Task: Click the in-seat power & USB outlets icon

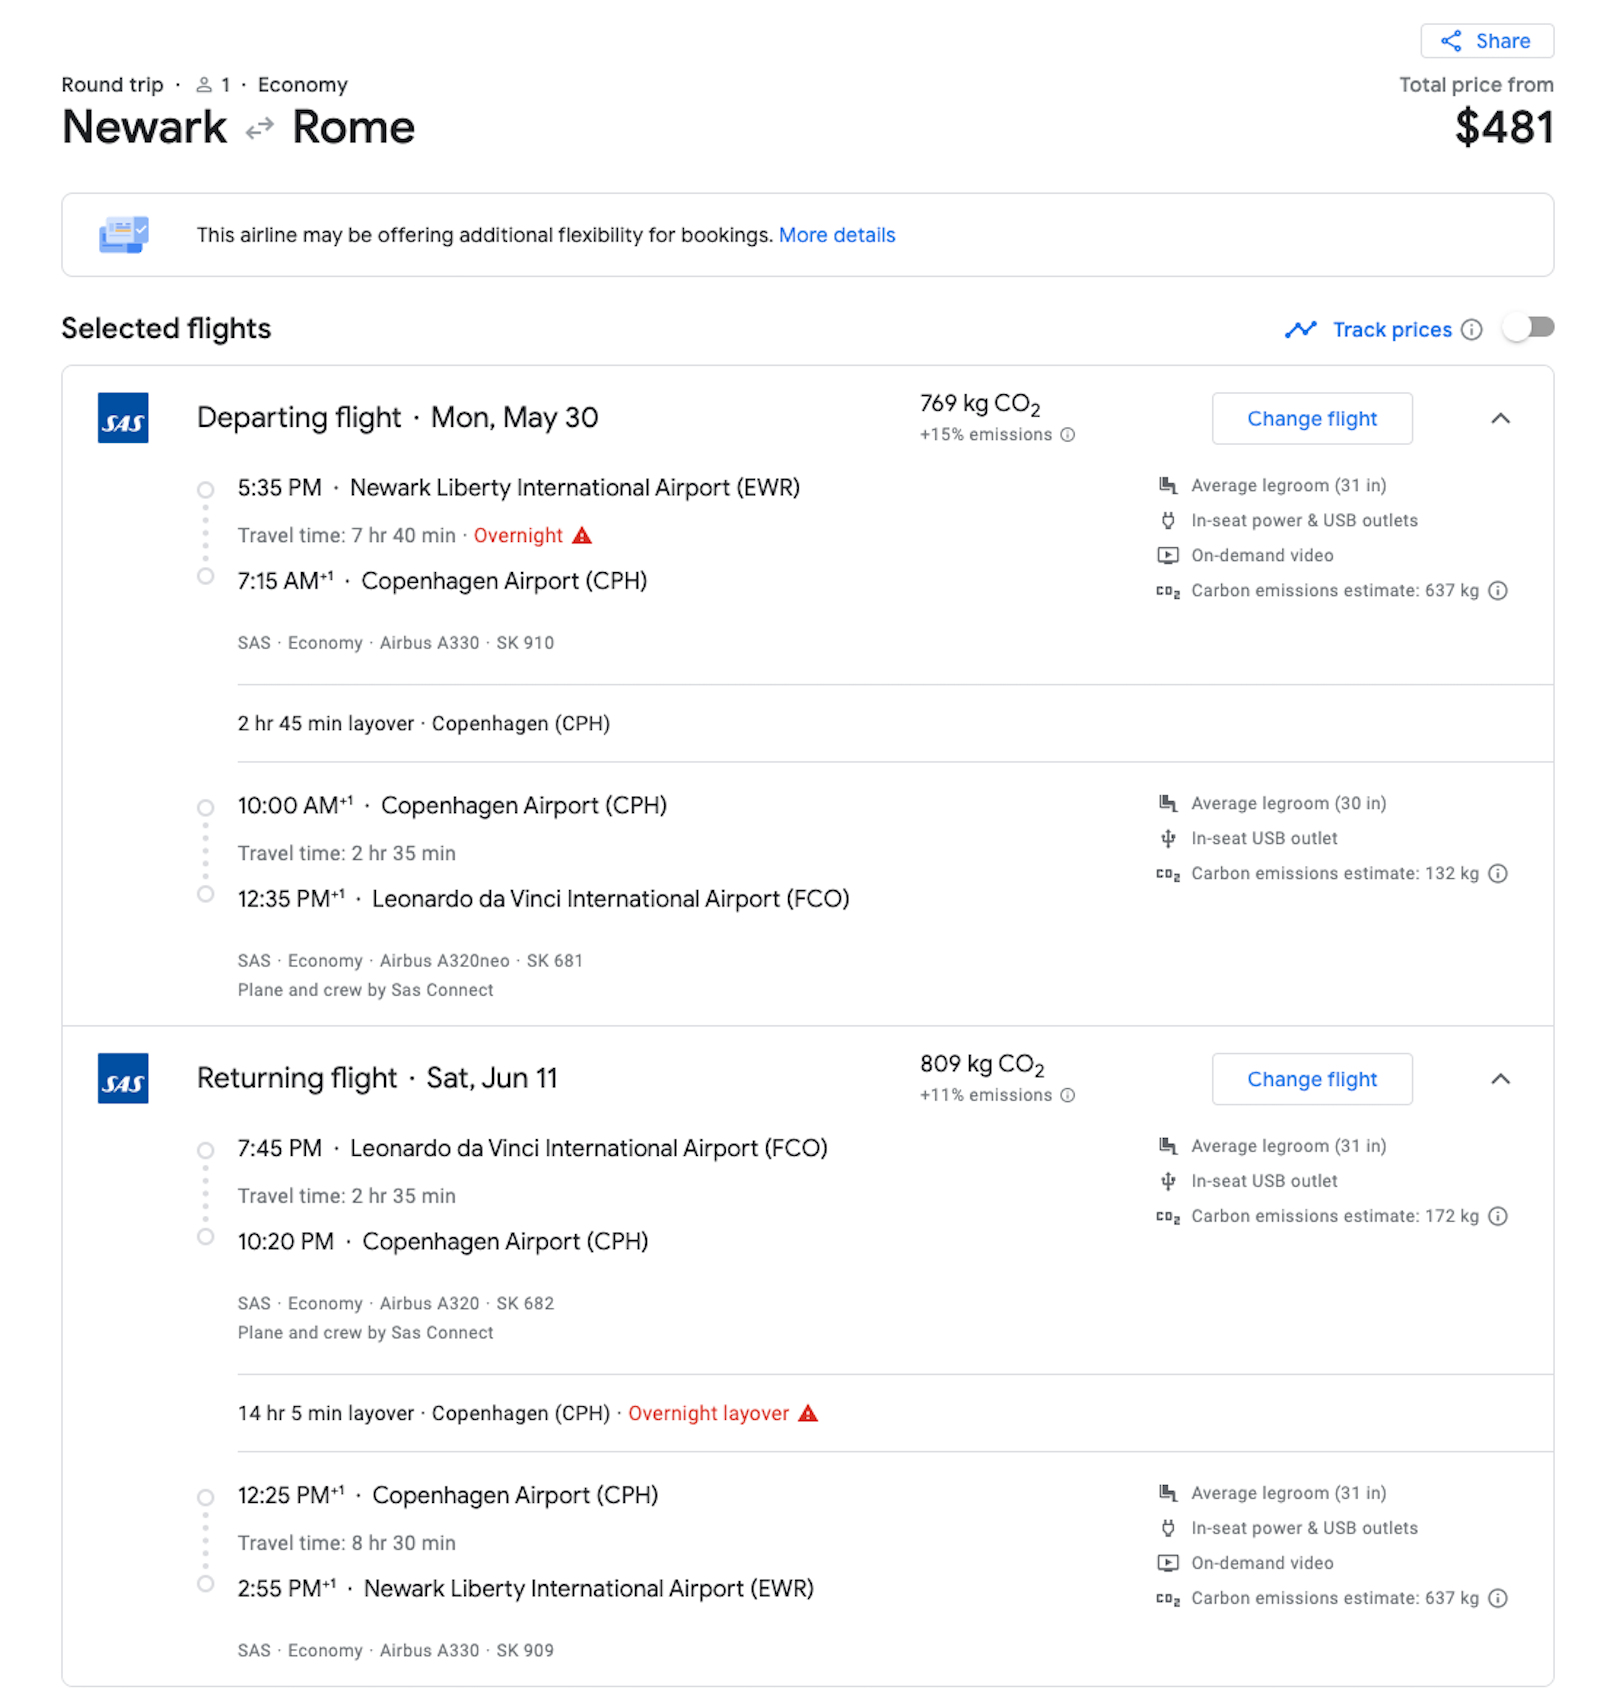Action: point(1168,520)
